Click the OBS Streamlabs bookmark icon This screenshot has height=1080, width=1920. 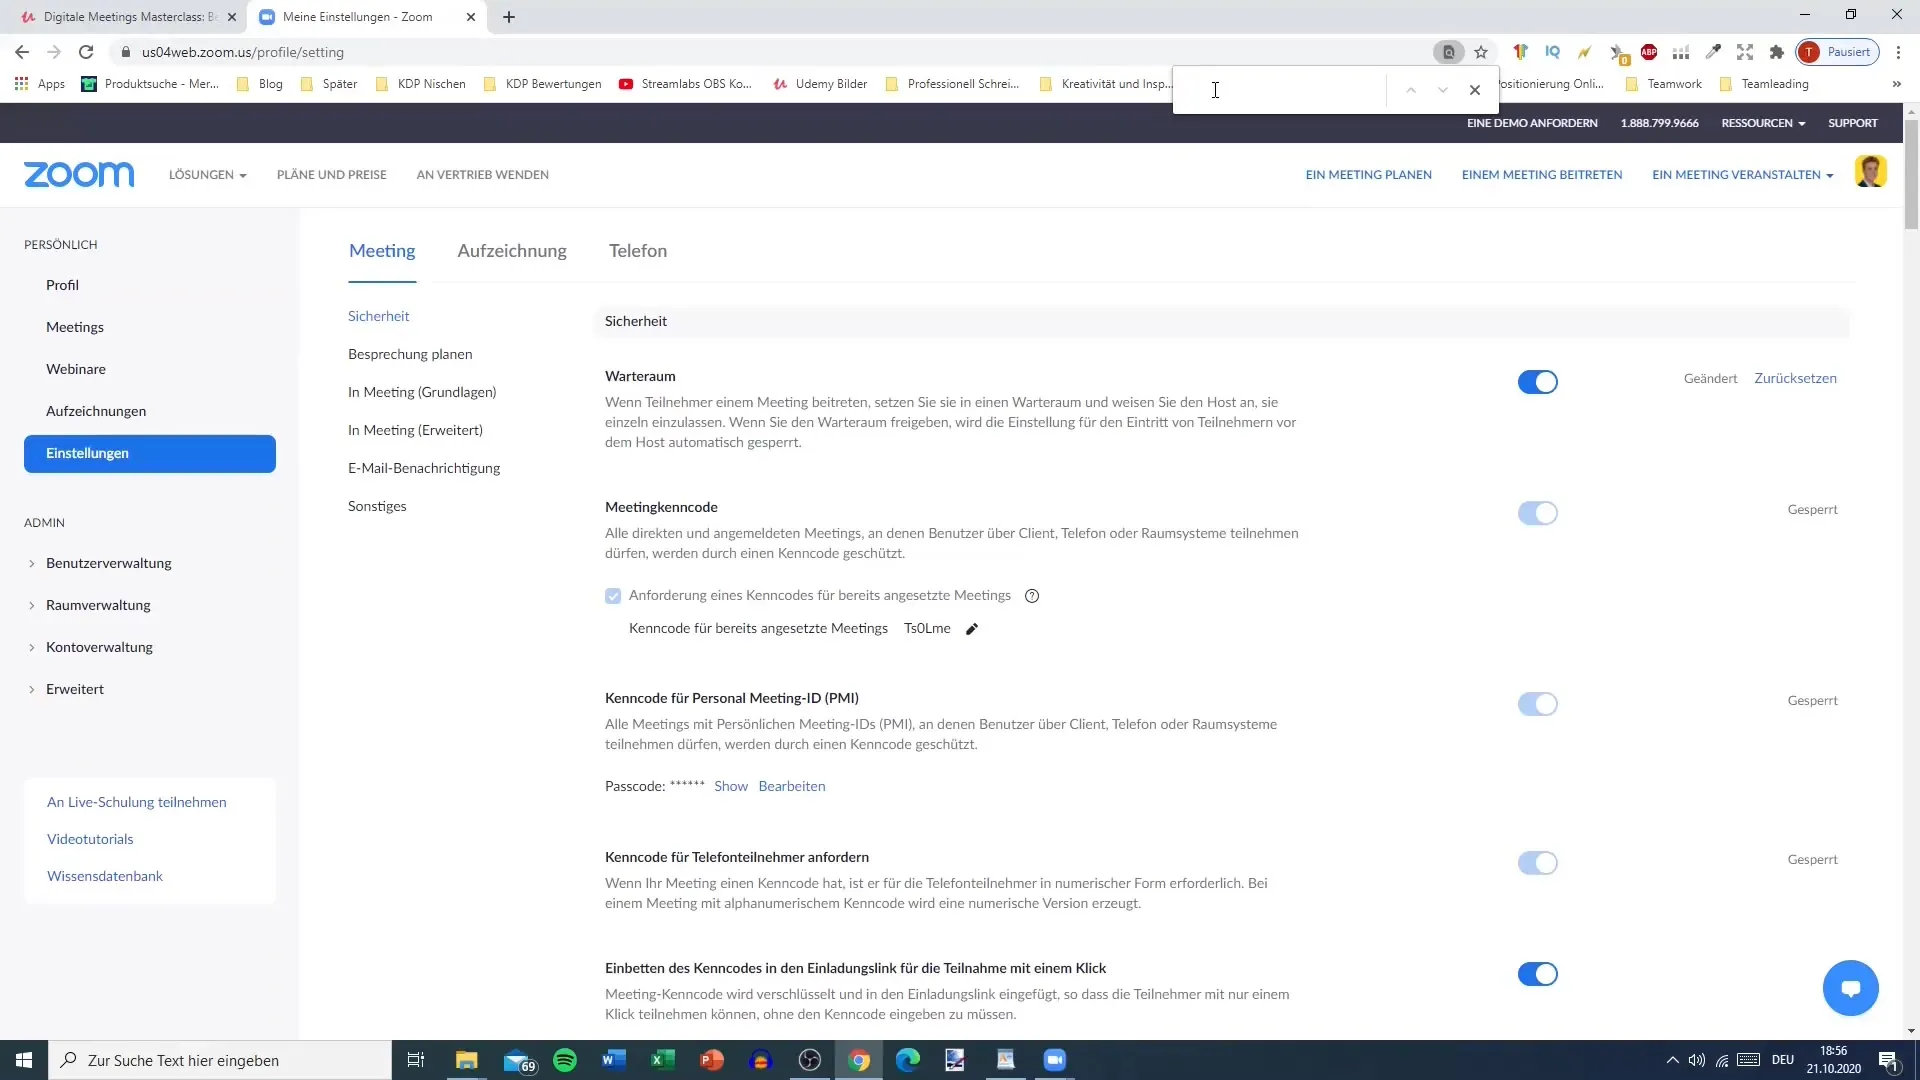click(626, 83)
